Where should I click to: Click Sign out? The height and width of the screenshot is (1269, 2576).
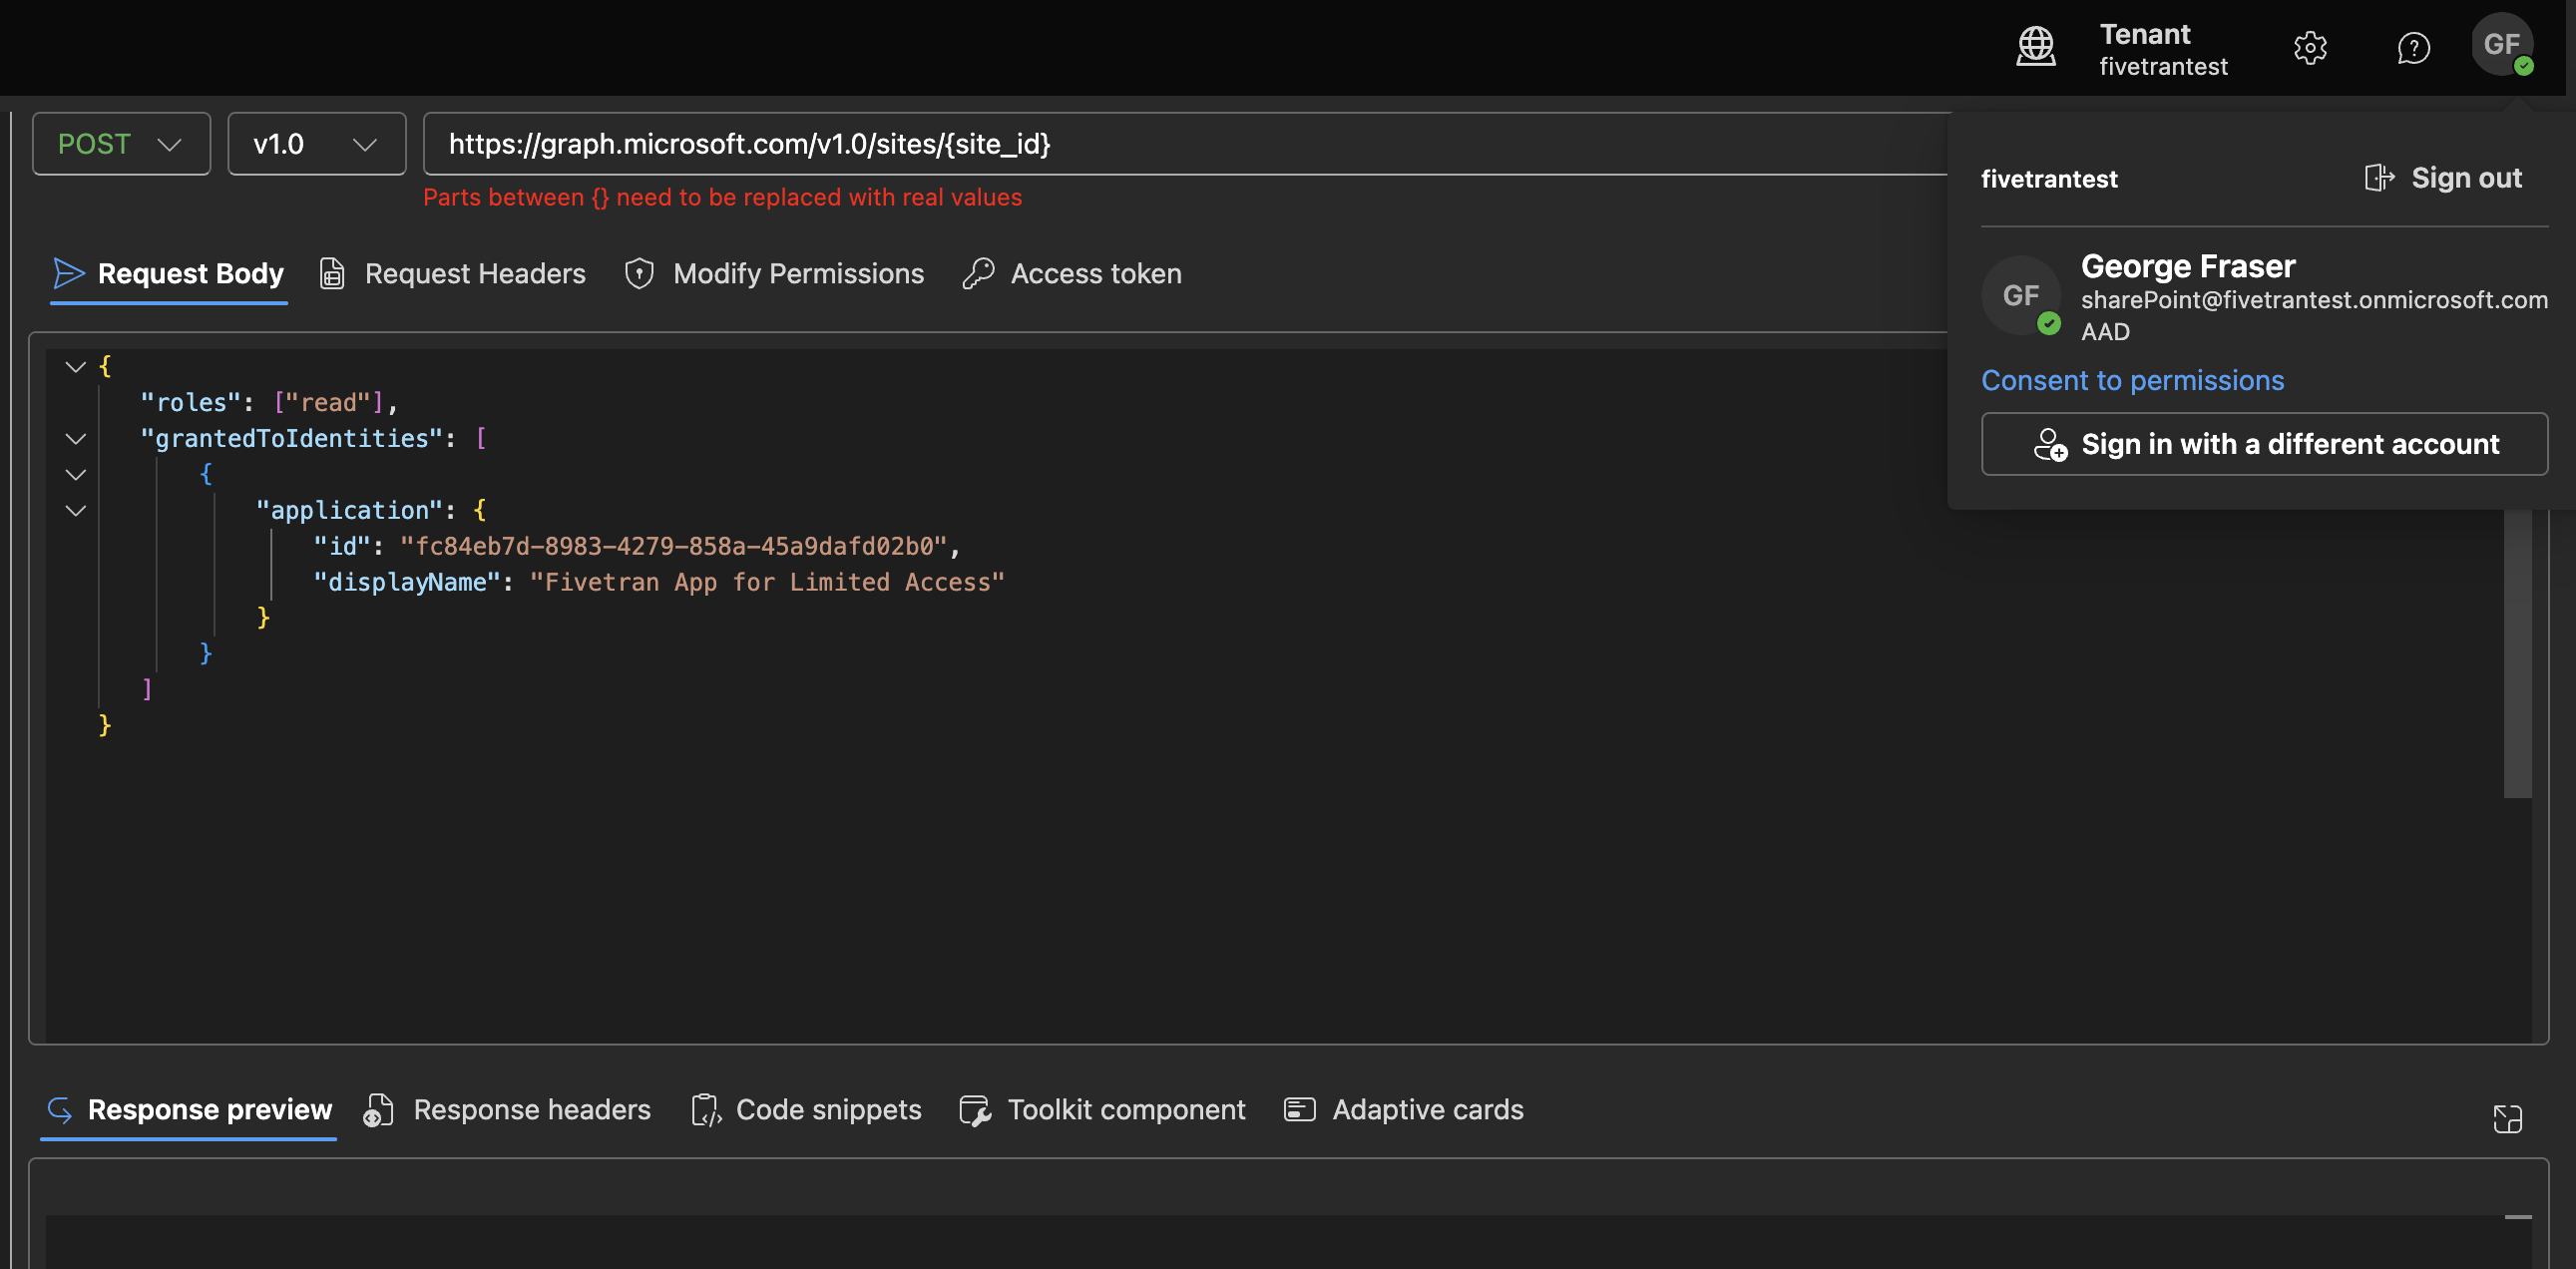2443,178
